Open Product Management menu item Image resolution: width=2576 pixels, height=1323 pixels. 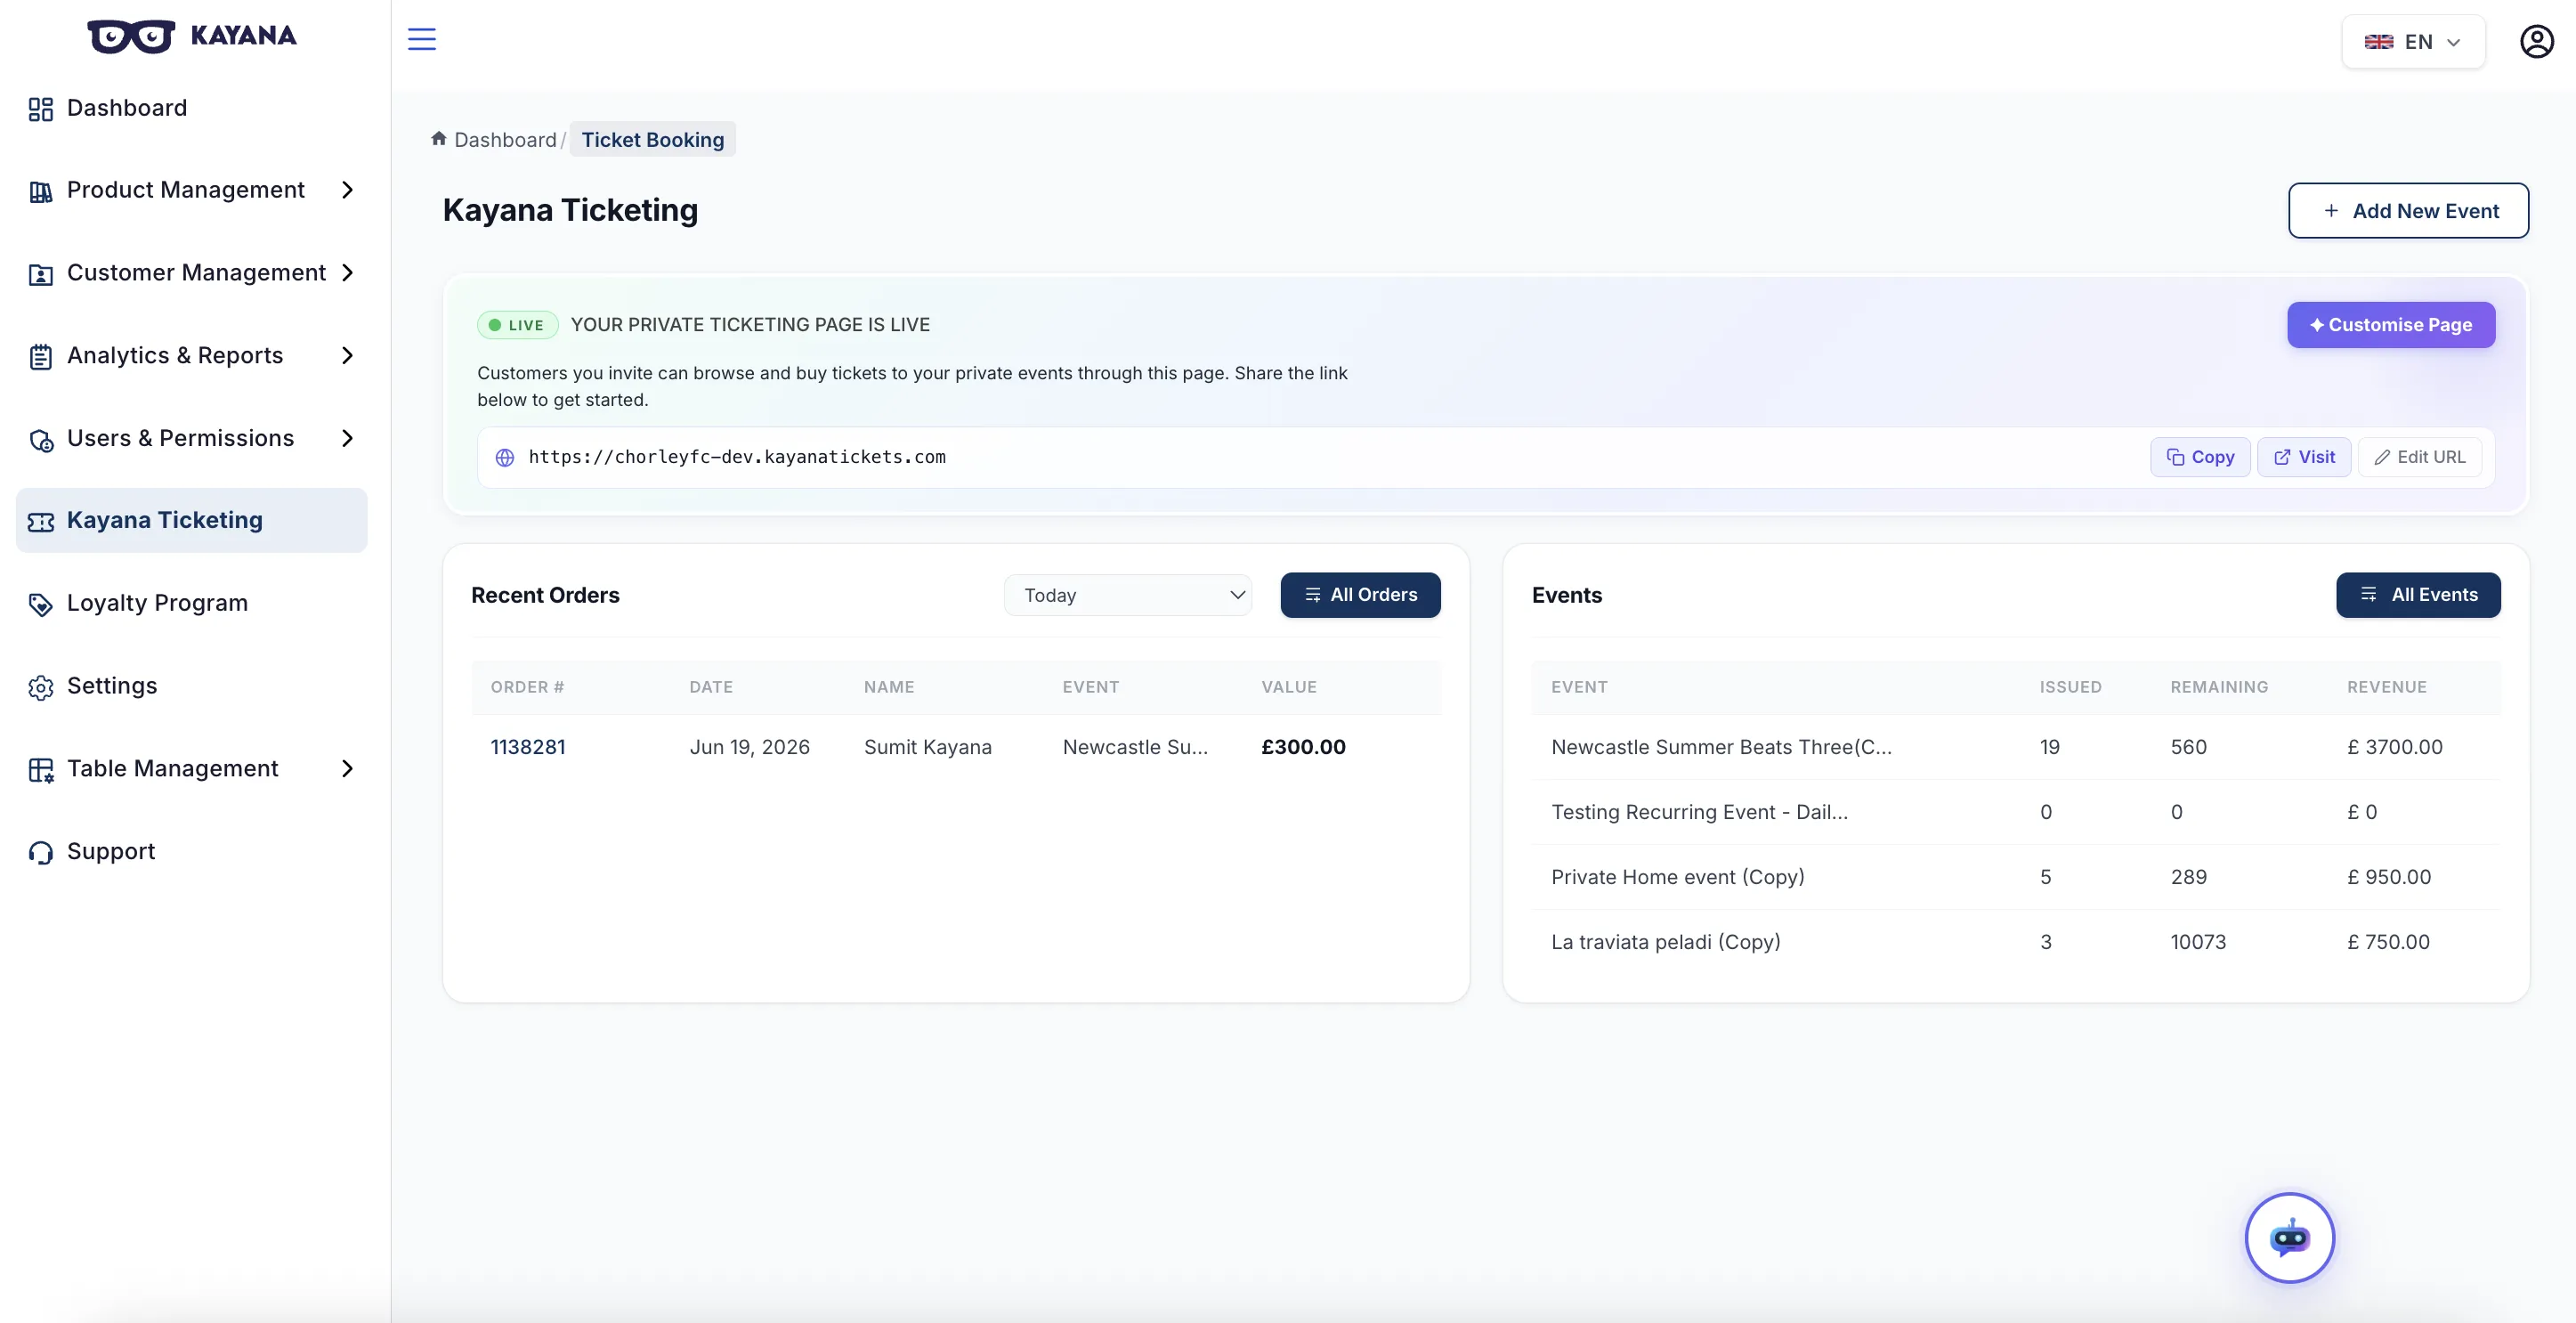186,190
